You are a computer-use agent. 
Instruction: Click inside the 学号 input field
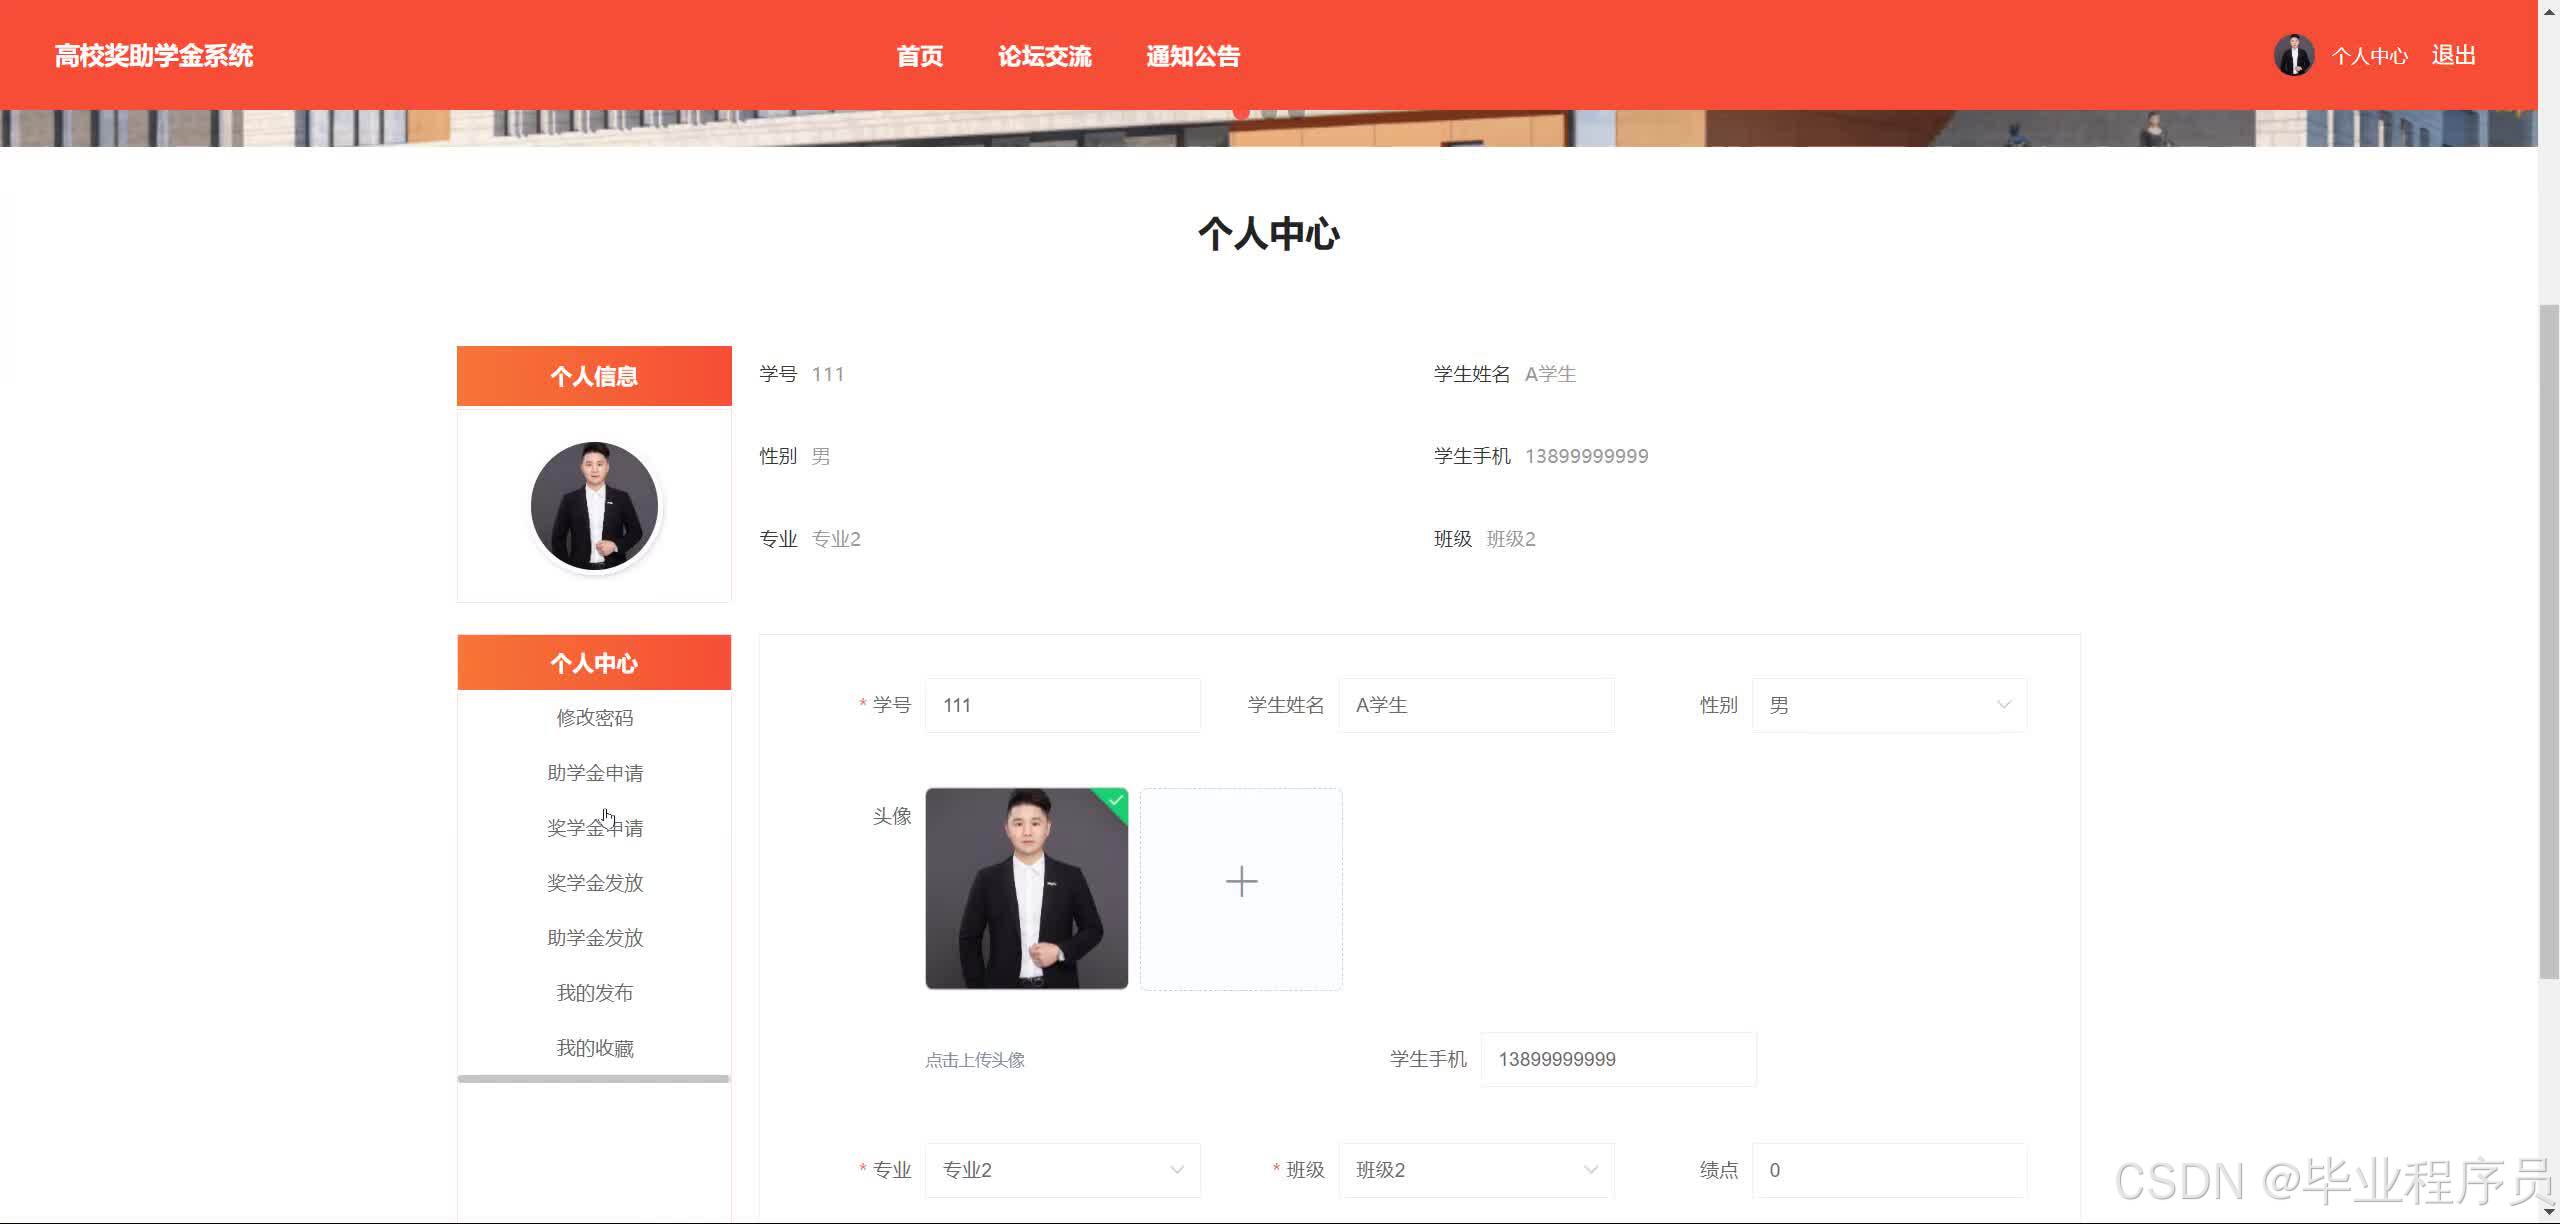pyautogui.click(x=1062, y=704)
